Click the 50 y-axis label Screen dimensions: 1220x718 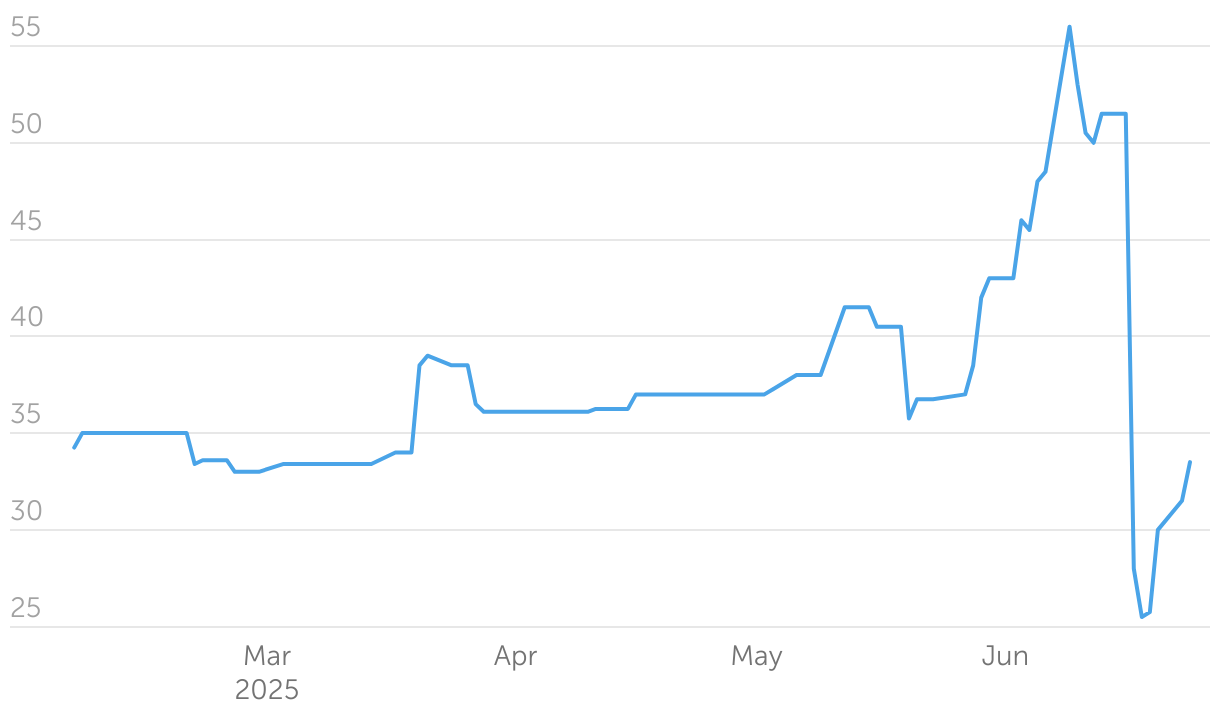[25, 125]
